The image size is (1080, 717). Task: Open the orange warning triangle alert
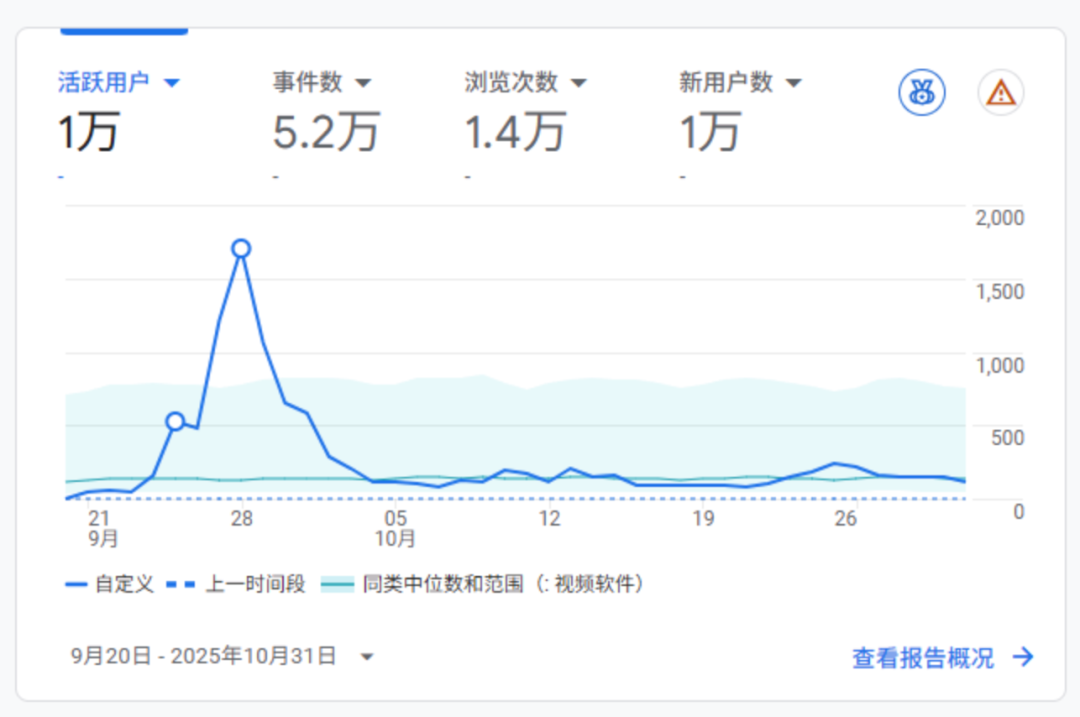click(x=1000, y=92)
